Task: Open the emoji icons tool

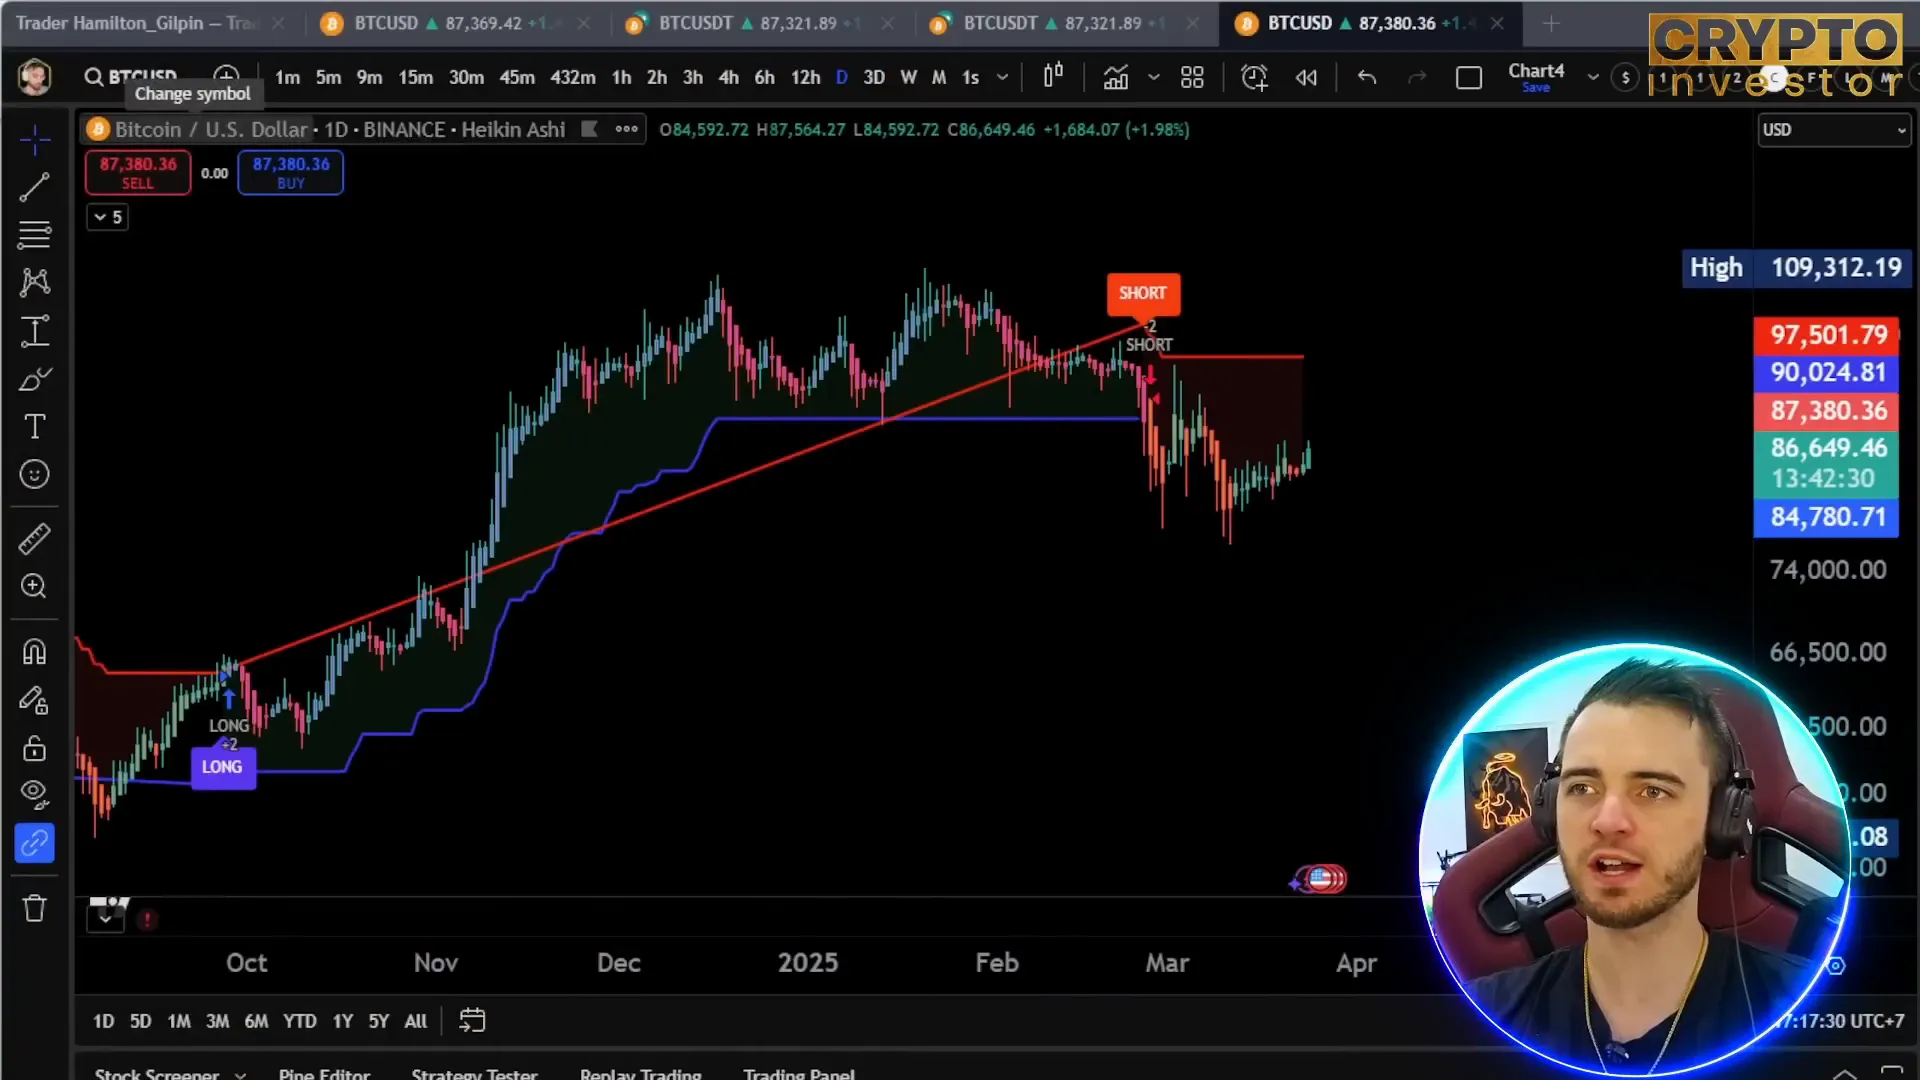Action: pyautogui.click(x=35, y=475)
